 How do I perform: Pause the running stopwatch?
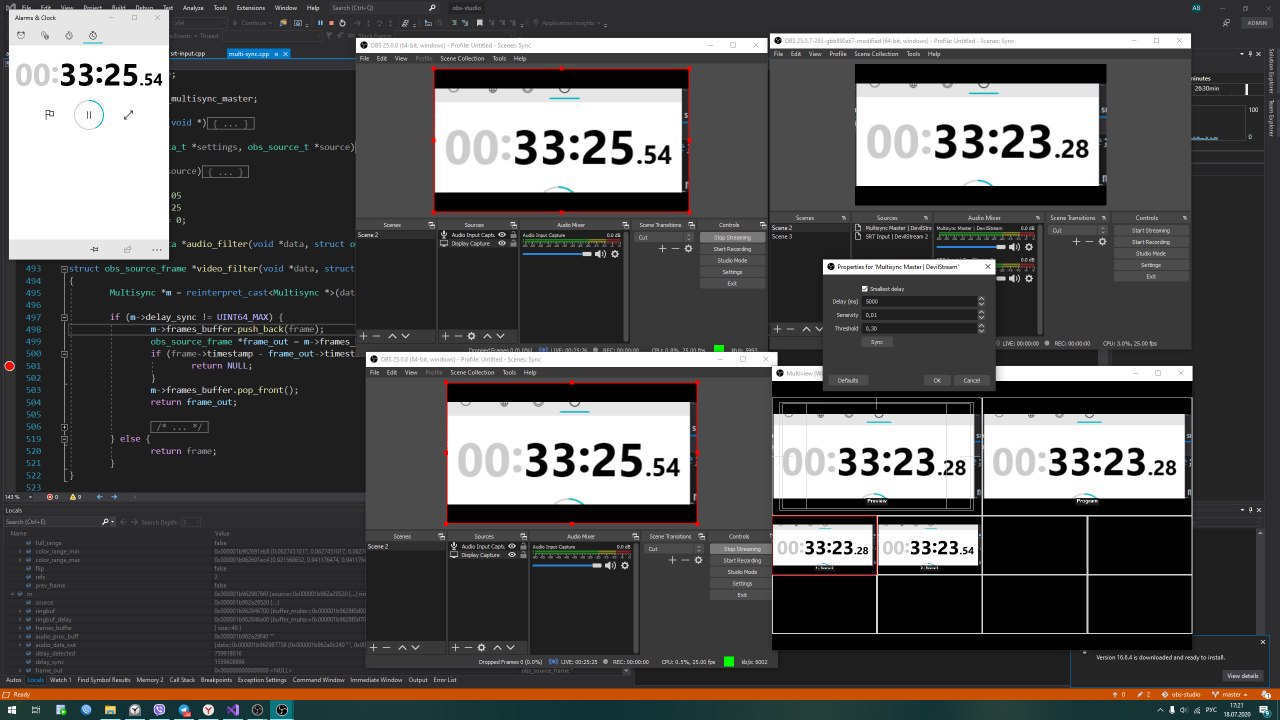pyautogui.click(x=89, y=115)
